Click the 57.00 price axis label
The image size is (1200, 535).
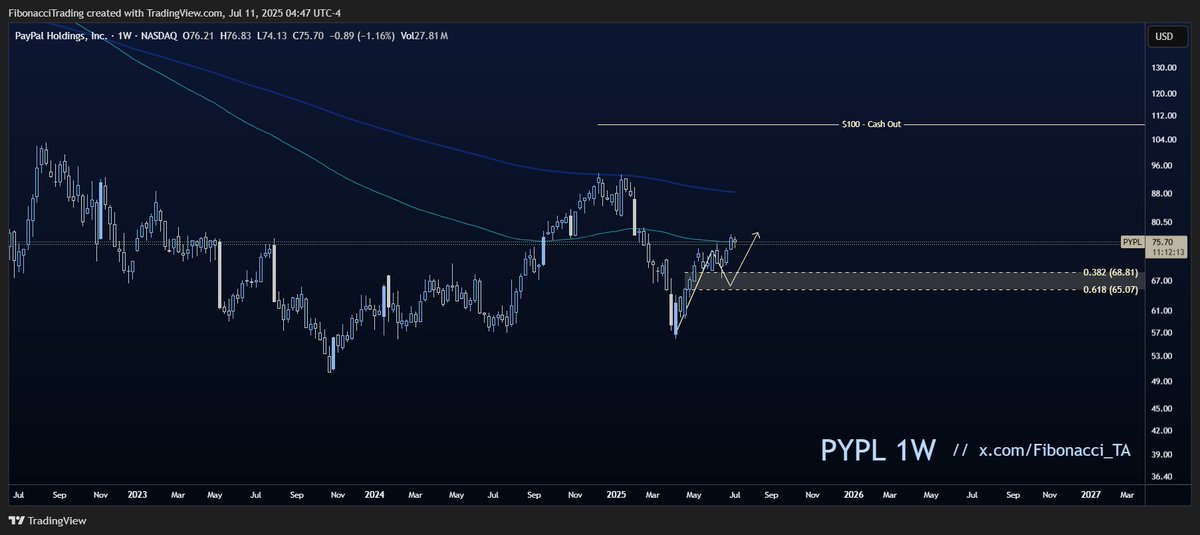point(1161,332)
